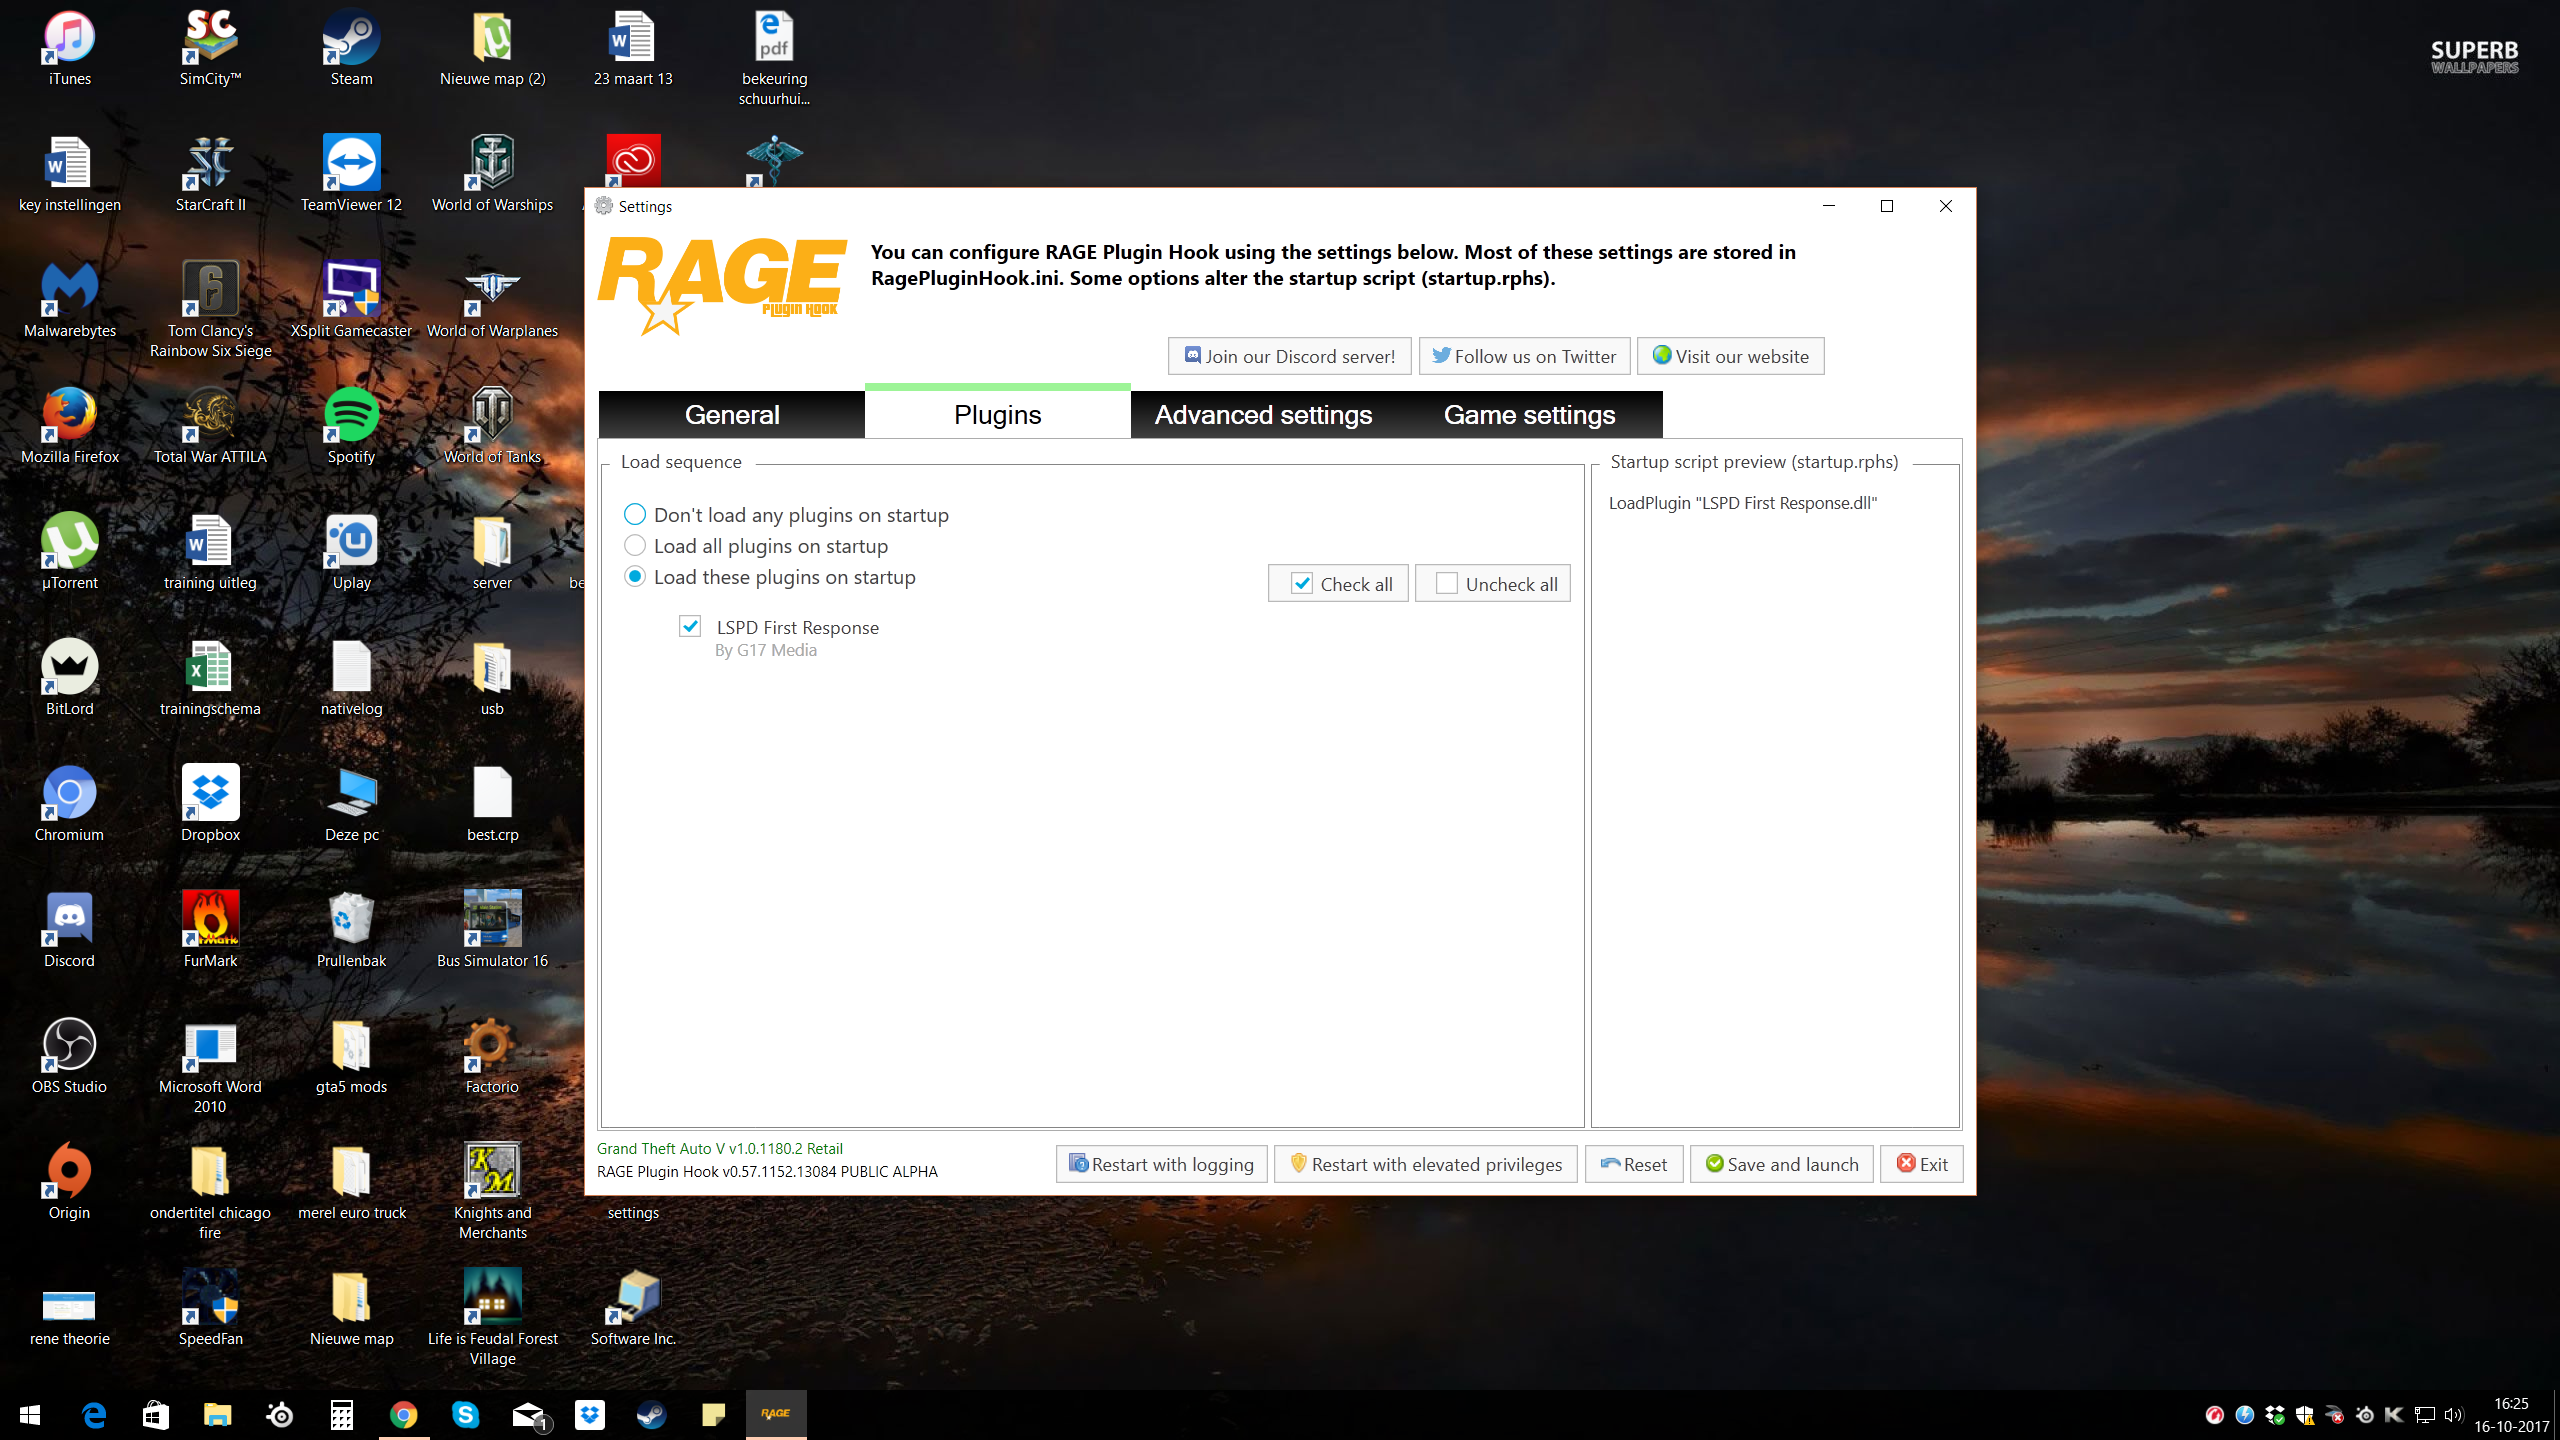Open the Advanced settings tab
This screenshot has height=1440, width=2560.
(1263, 415)
